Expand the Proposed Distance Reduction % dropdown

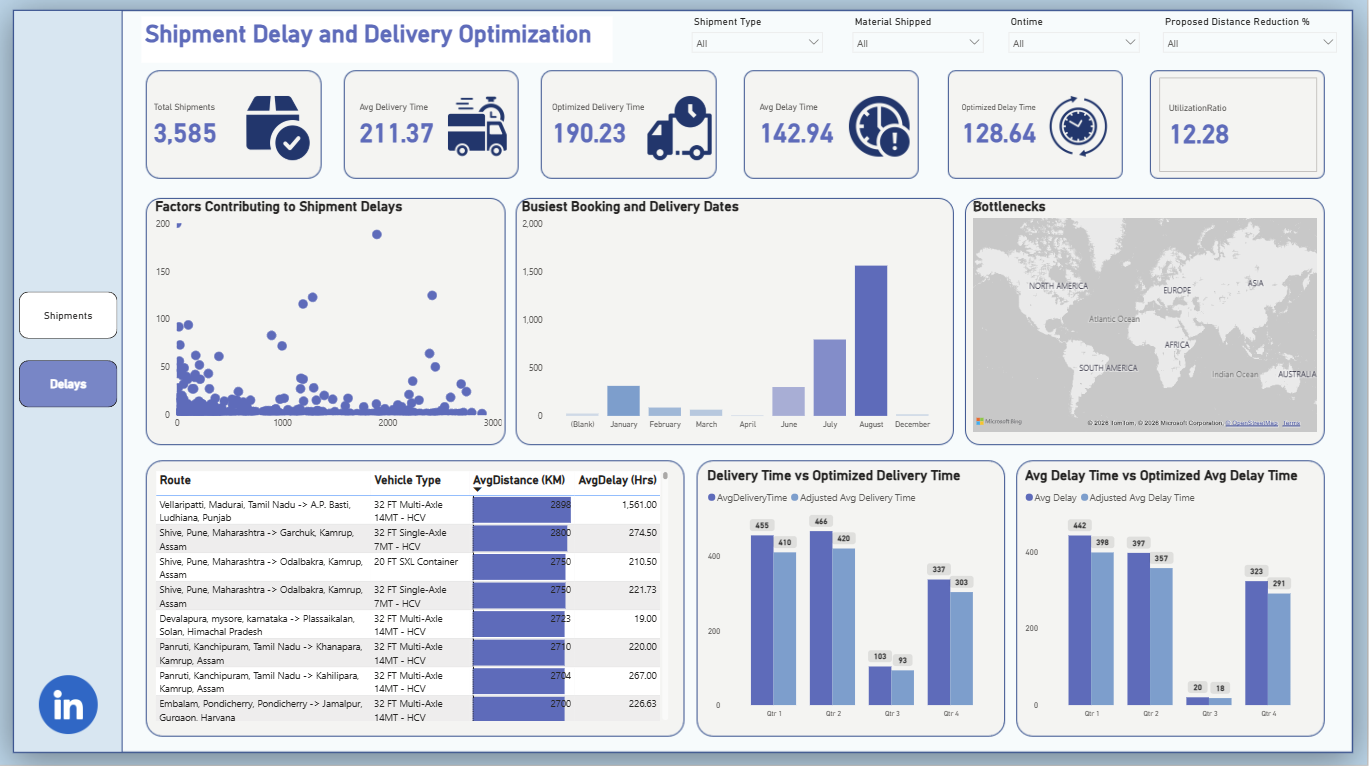(x=1250, y=43)
